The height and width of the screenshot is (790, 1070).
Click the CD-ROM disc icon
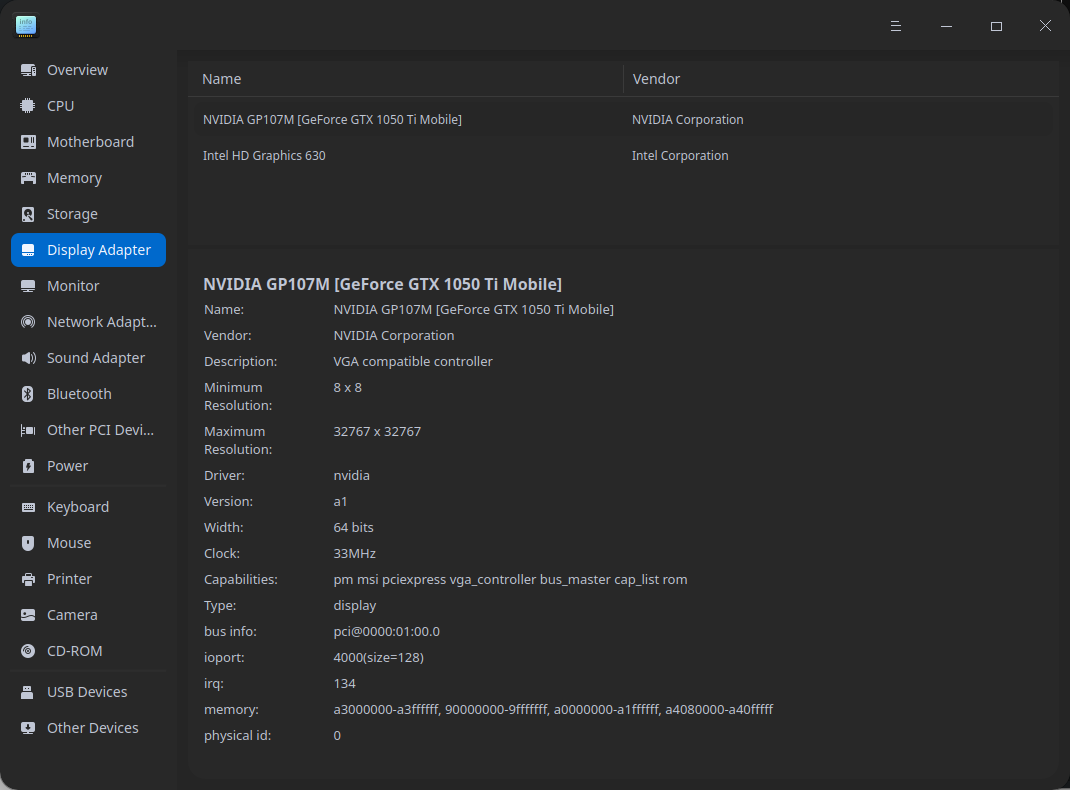(28, 652)
